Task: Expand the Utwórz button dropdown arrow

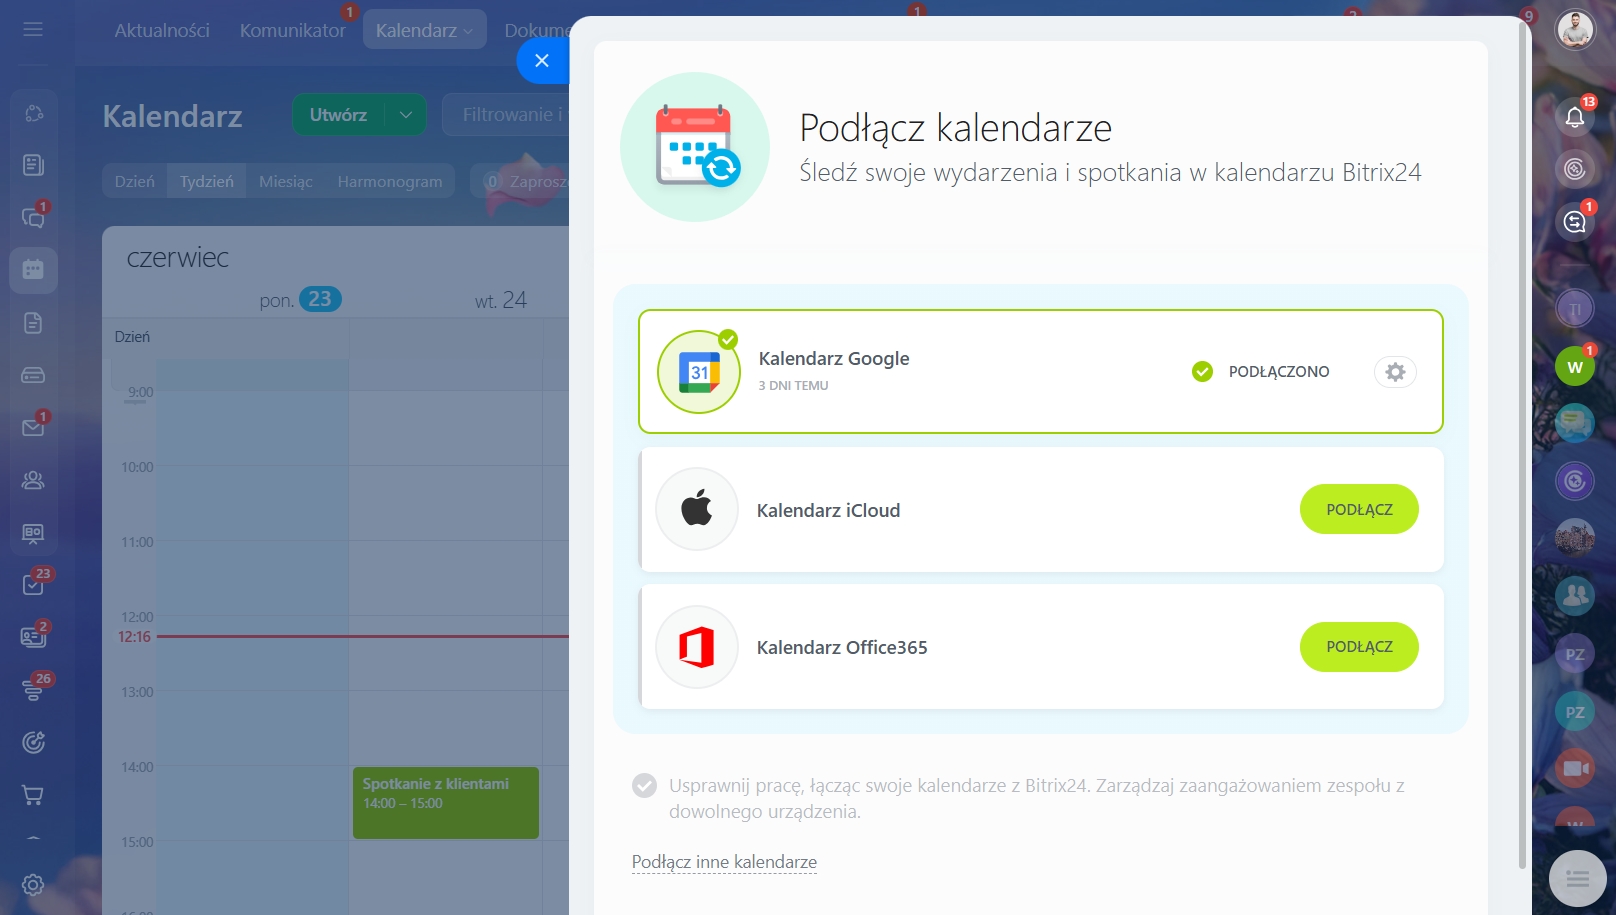Action: [x=406, y=115]
